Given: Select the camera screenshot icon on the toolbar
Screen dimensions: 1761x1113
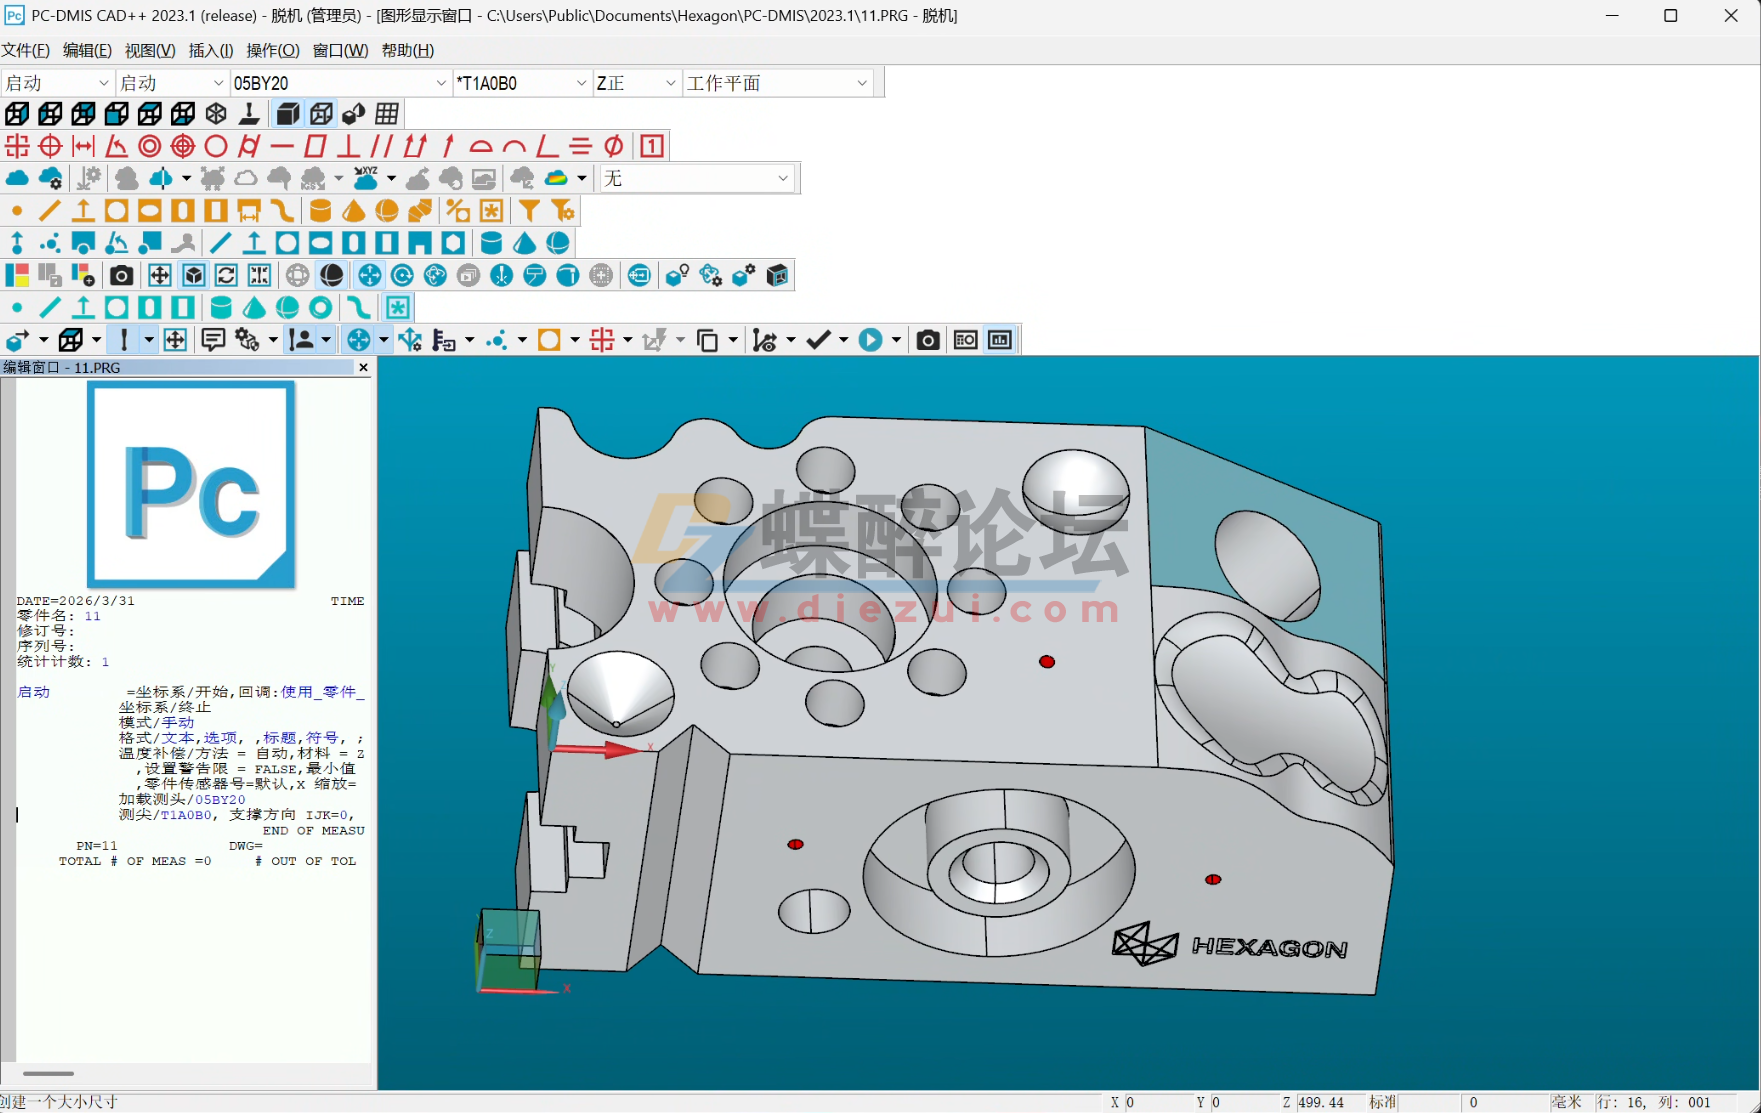Looking at the screenshot, I should pos(121,275).
